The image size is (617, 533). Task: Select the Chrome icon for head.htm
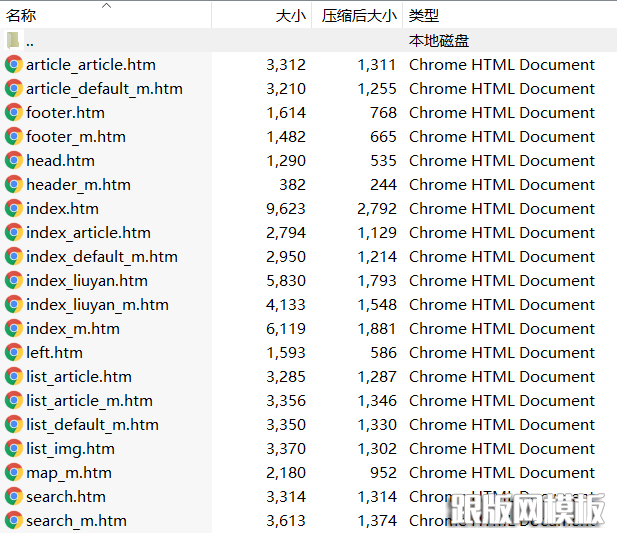pyautogui.click(x=14, y=160)
